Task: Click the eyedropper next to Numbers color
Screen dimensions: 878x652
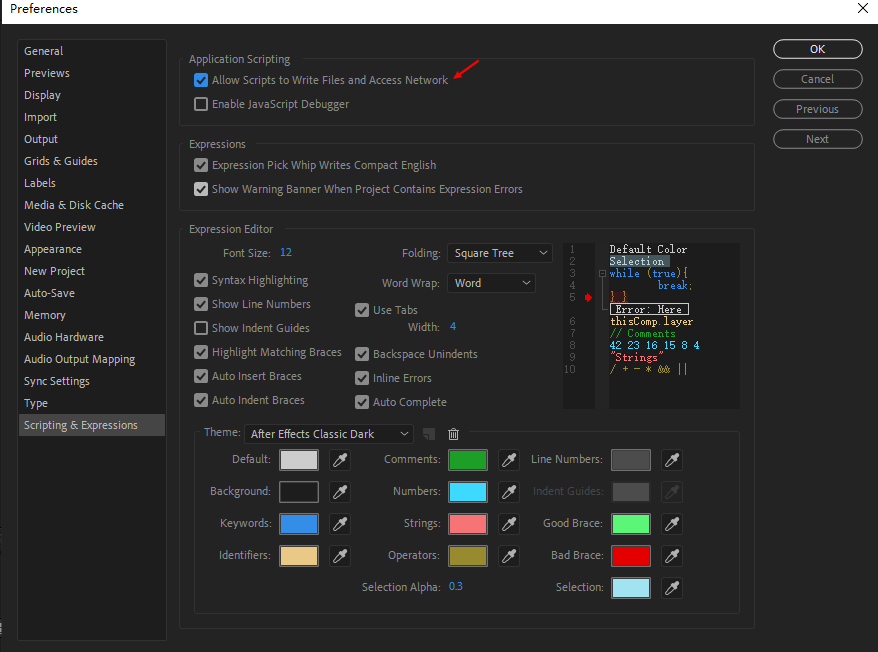Action: tap(508, 491)
